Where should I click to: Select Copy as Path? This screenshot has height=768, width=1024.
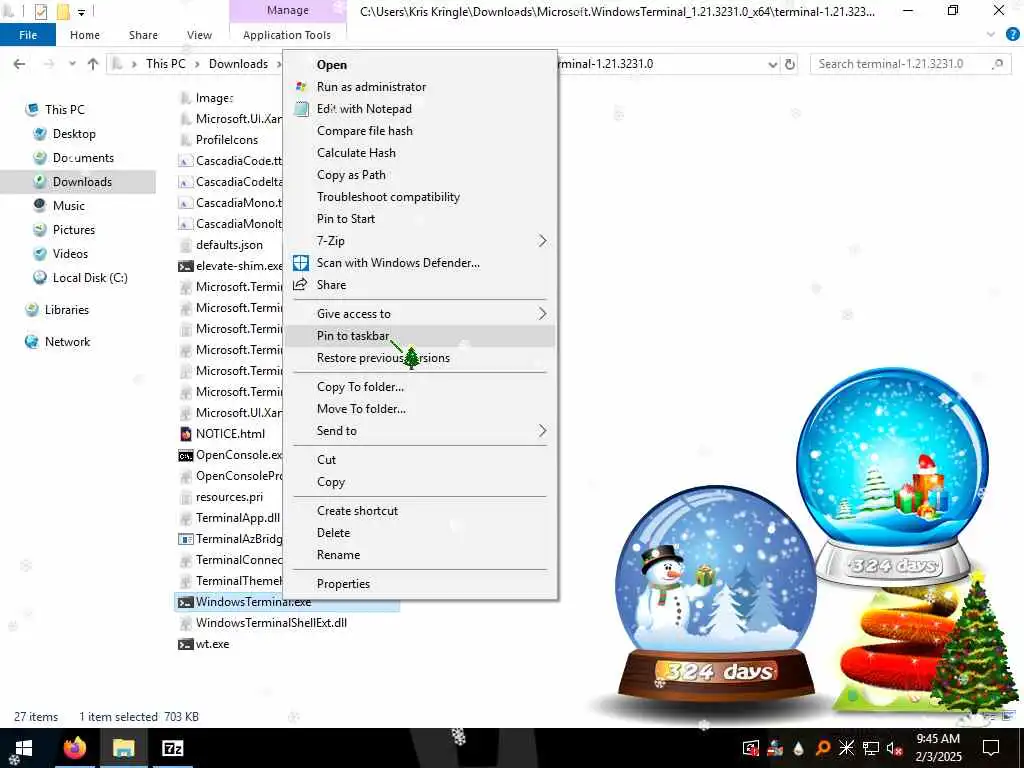pyautogui.click(x=421, y=175)
